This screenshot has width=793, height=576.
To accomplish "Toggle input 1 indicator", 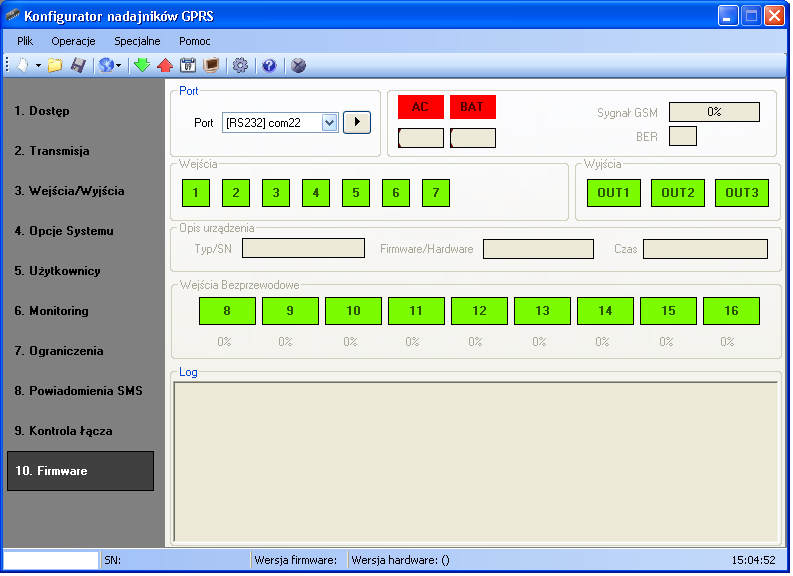I will [196, 193].
